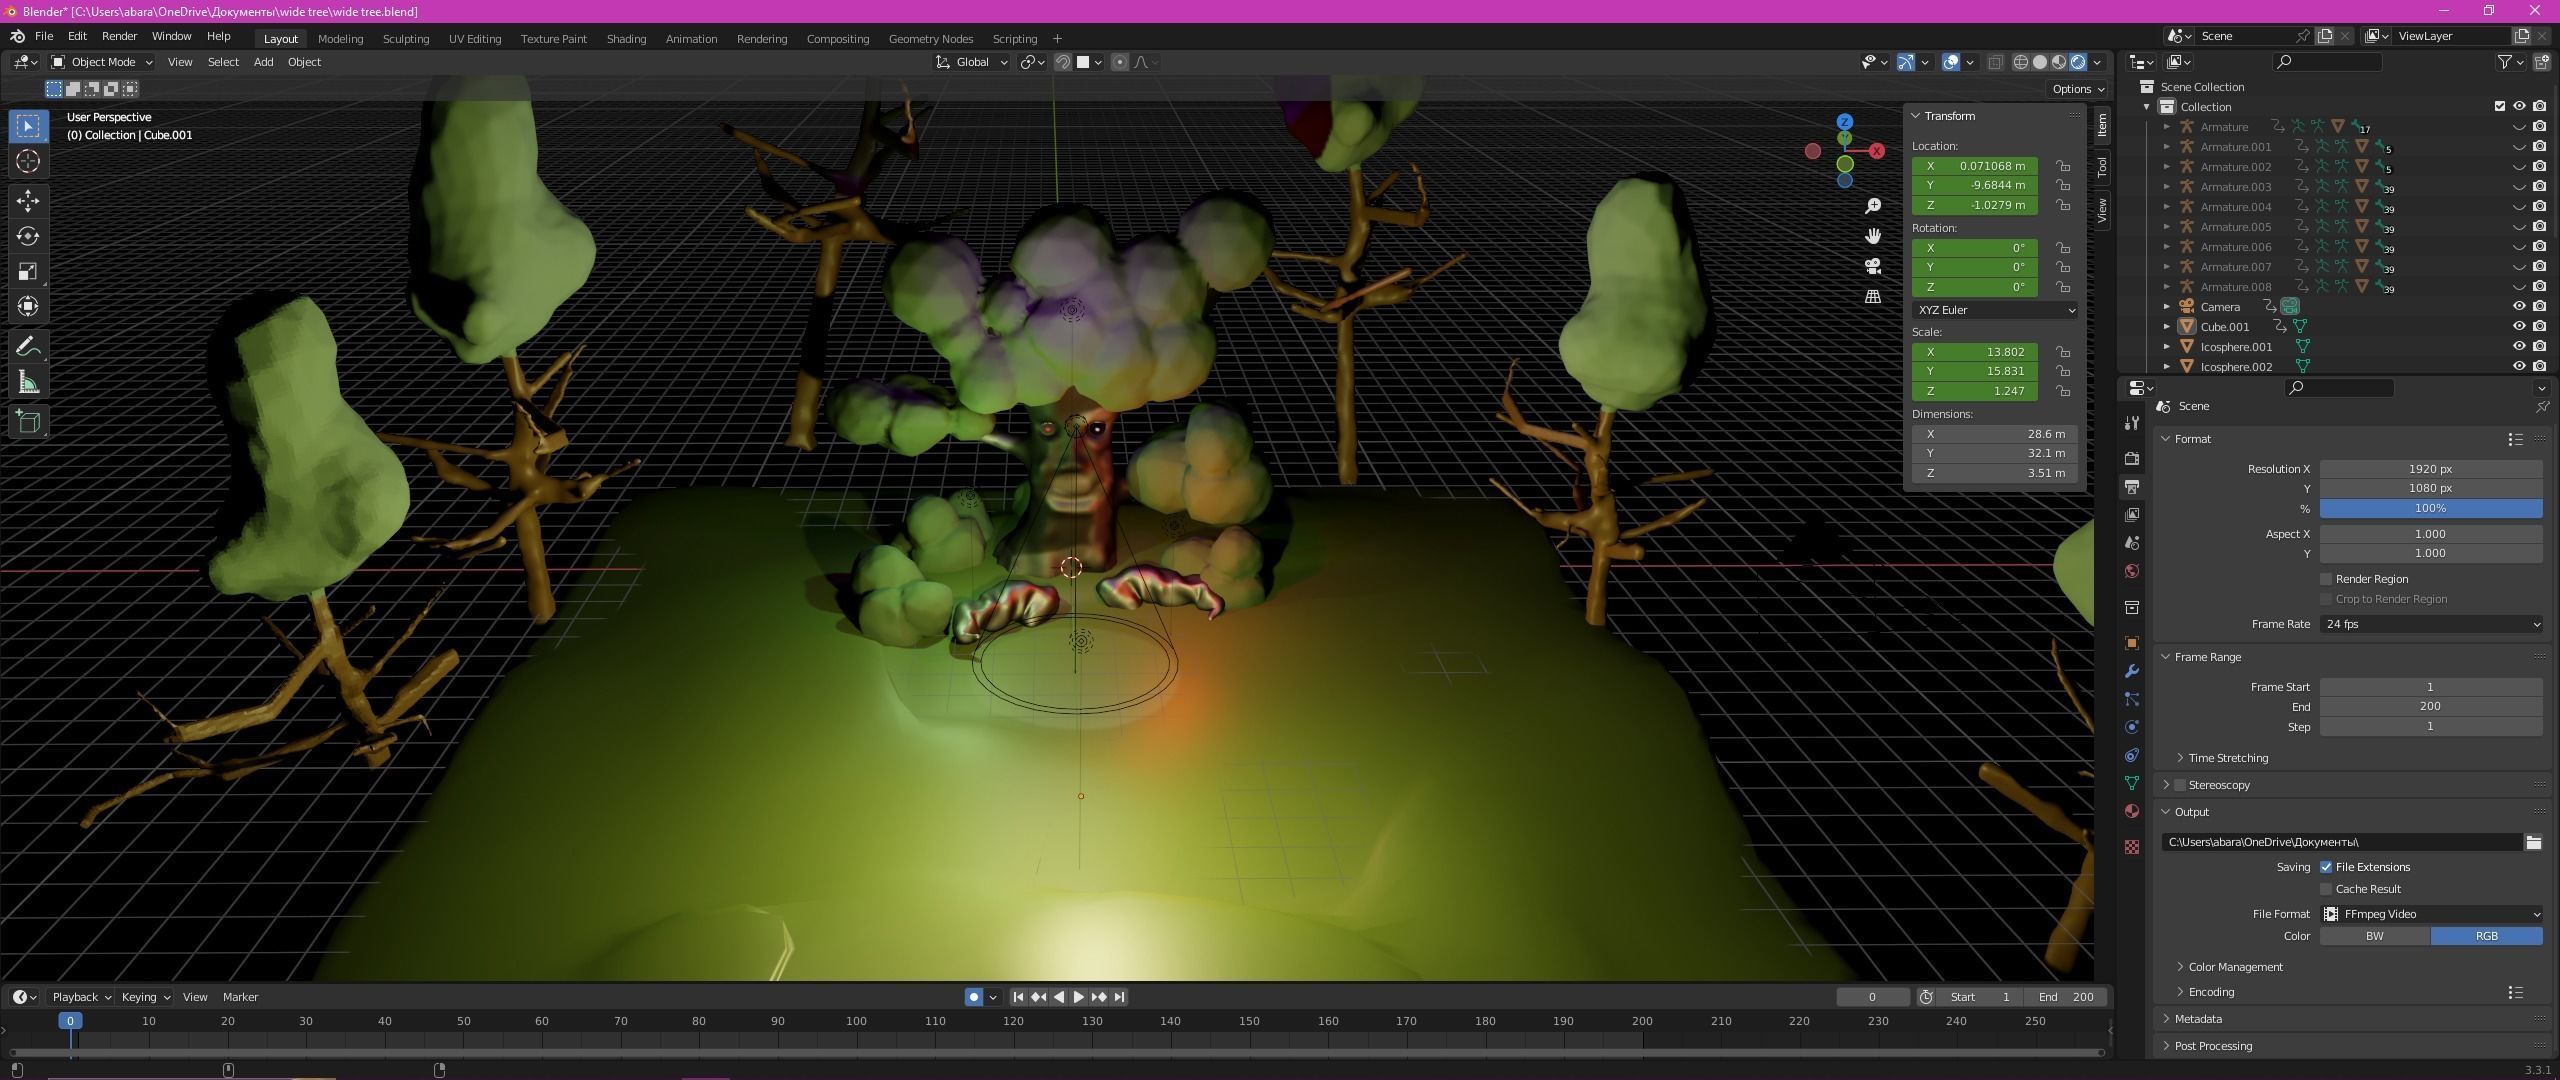Switch to wireframe viewport shading
2560x1080 pixels.
tap(2021, 62)
